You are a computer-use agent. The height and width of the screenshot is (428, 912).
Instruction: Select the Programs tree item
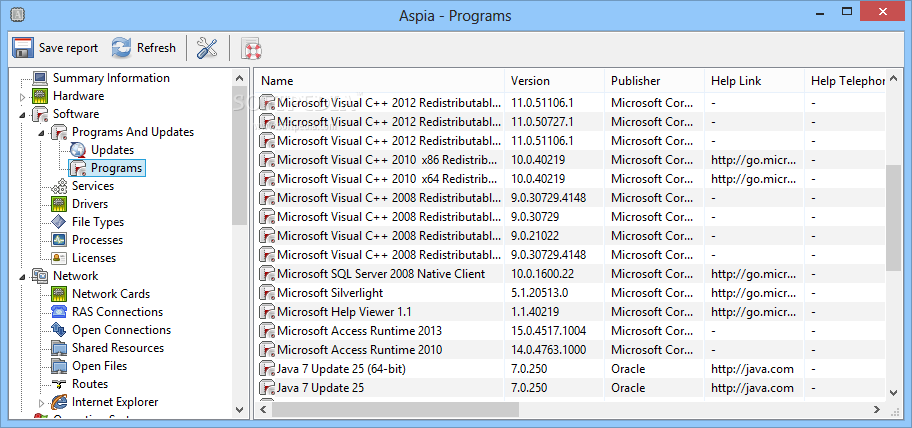pos(107,168)
